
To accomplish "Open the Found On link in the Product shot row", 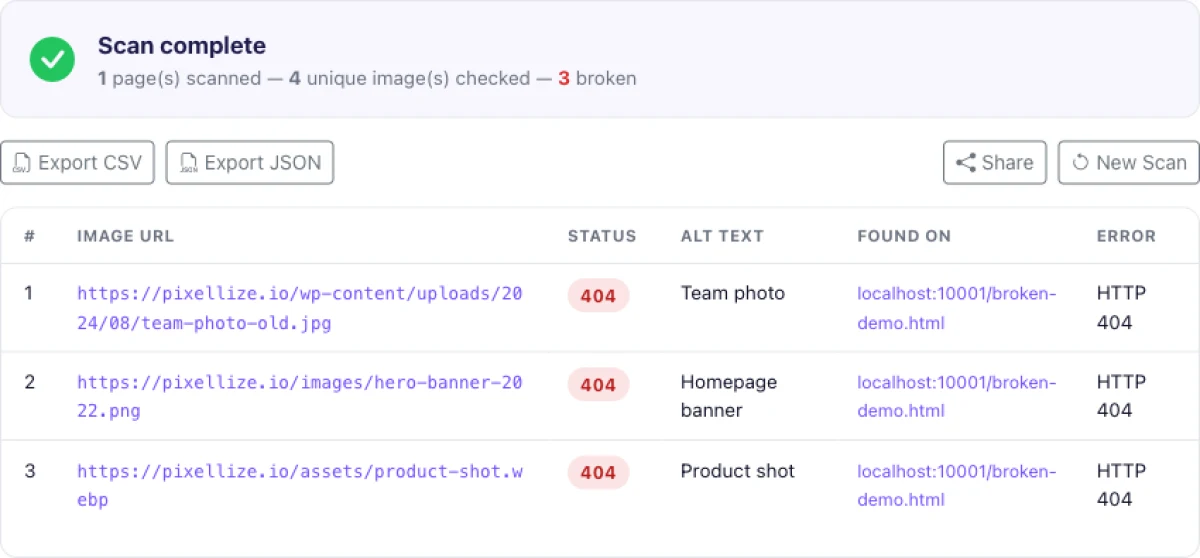I will tap(956, 485).
